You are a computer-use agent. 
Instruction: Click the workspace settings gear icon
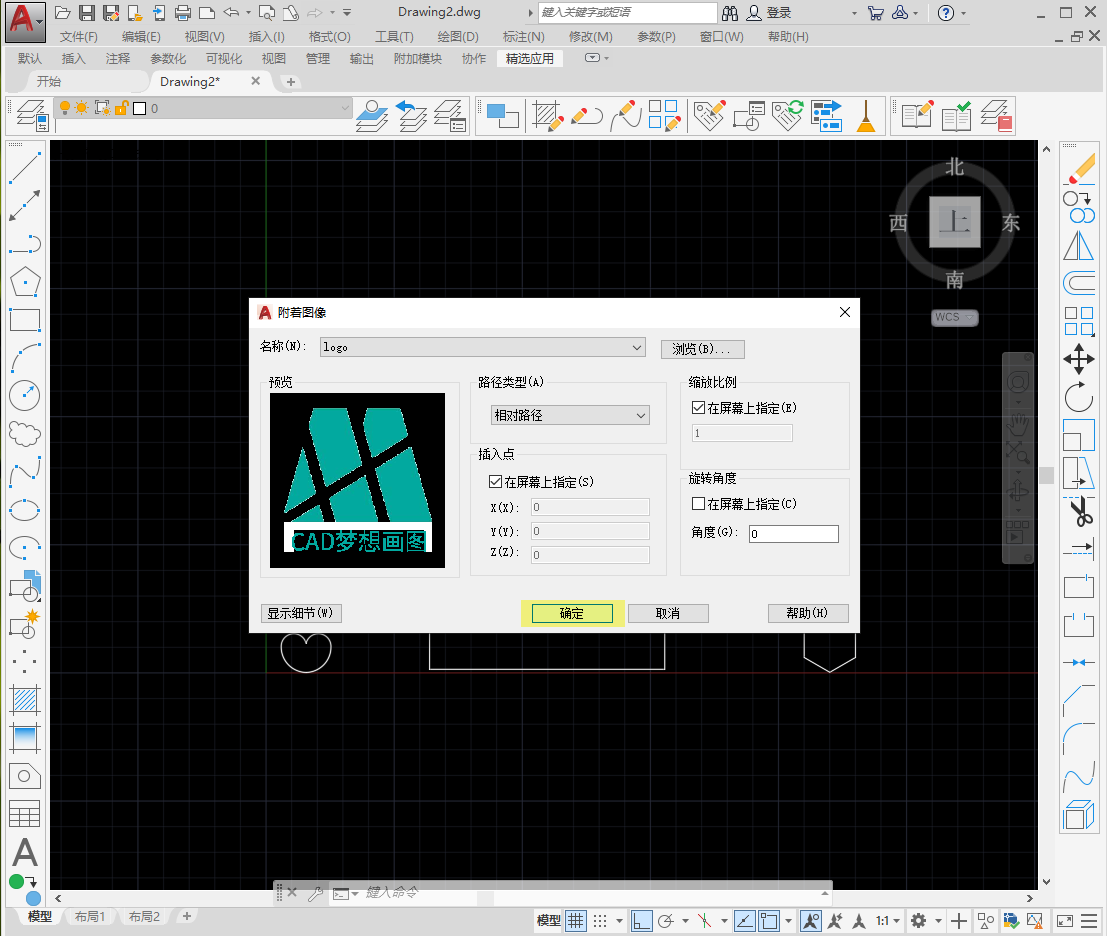pos(918,920)
